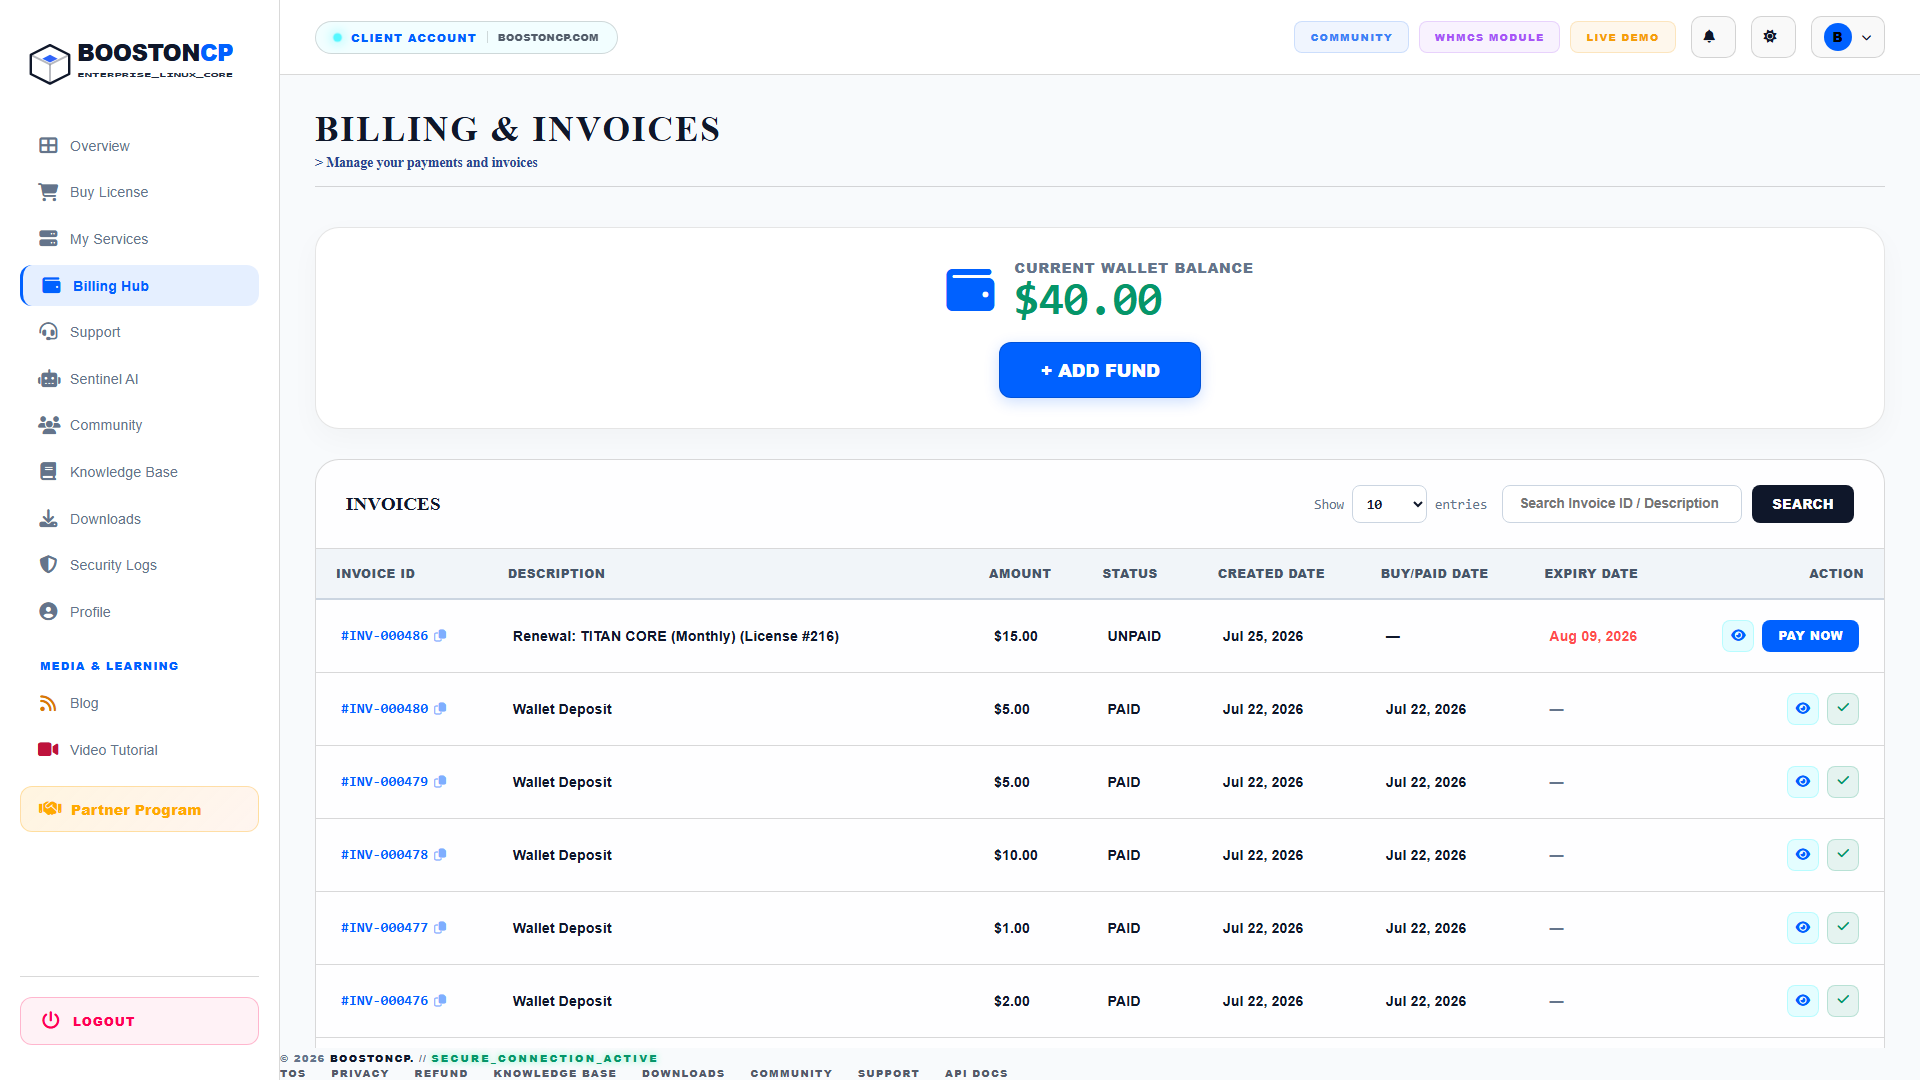Open the Partner Program button

139,809
